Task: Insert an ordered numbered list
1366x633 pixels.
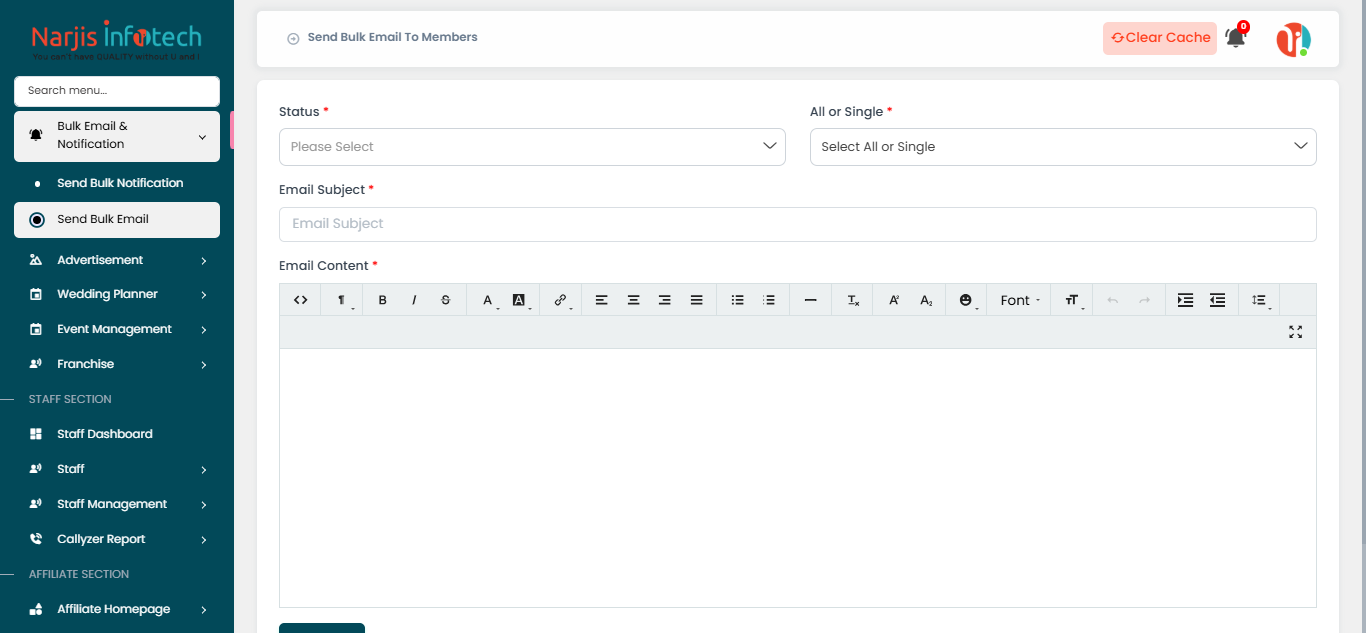Action: click(769, 300)
